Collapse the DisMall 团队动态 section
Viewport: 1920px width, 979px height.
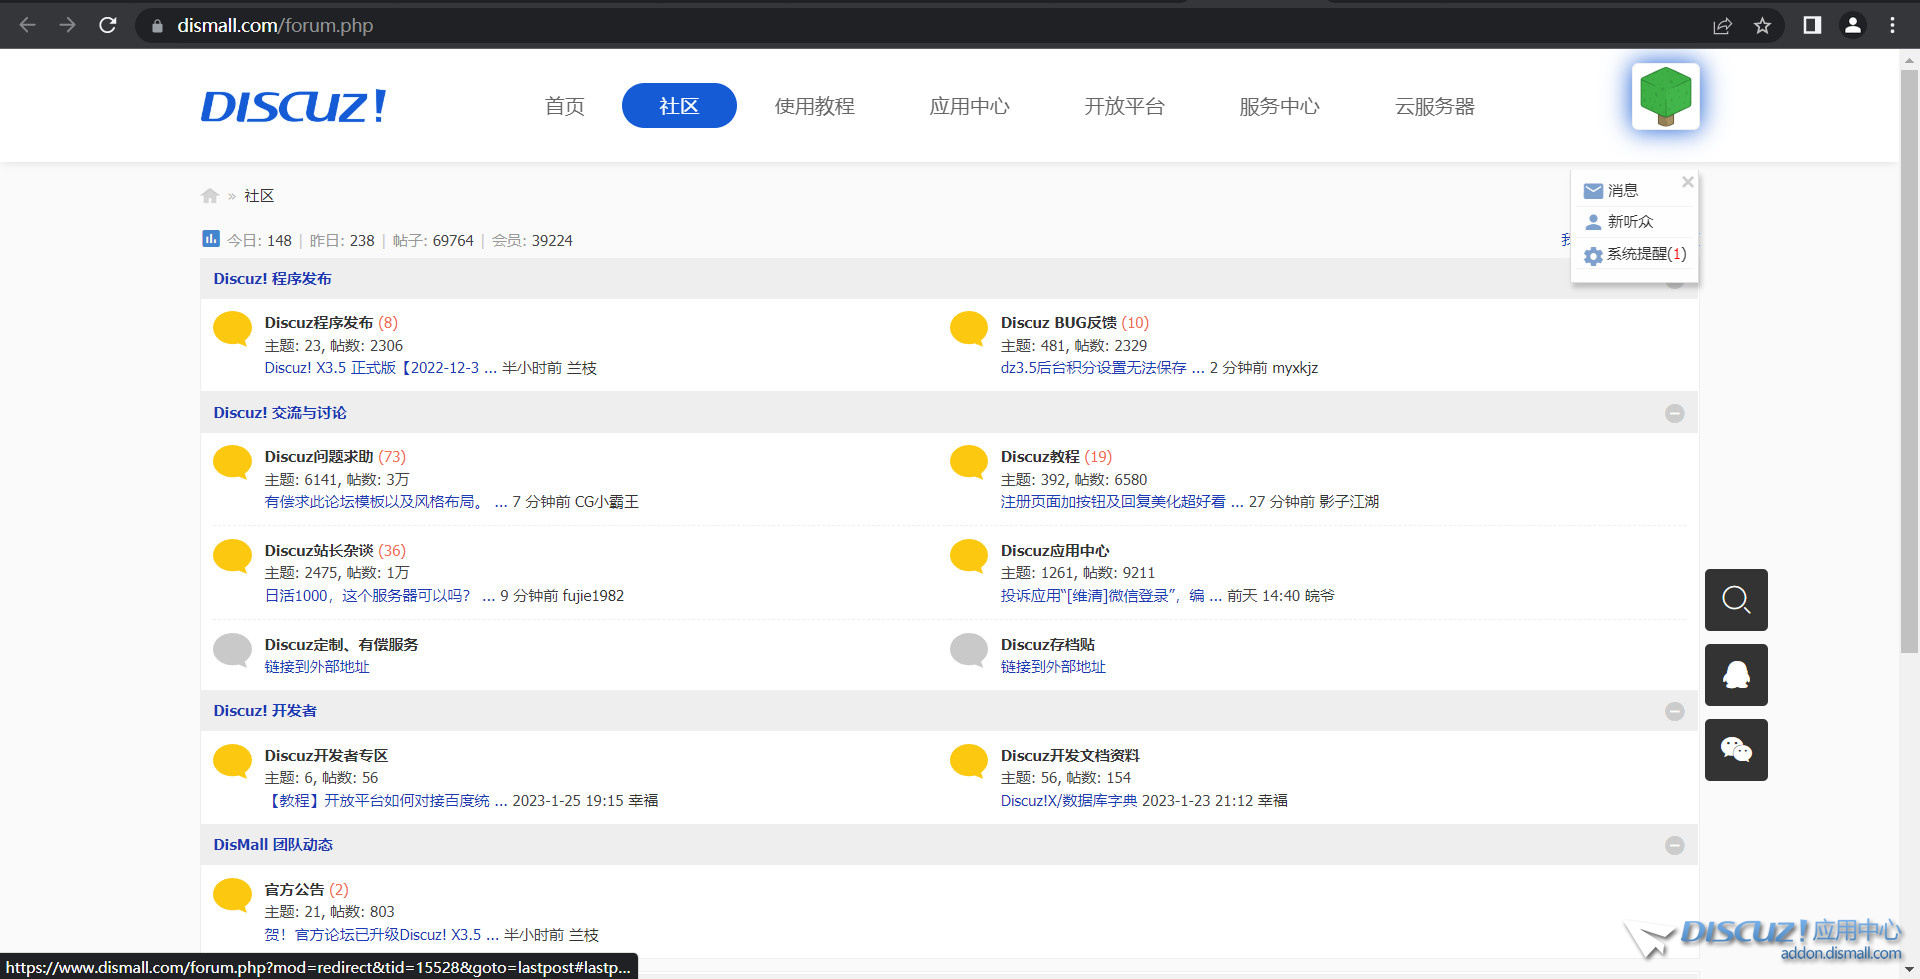pos(1675,845)
